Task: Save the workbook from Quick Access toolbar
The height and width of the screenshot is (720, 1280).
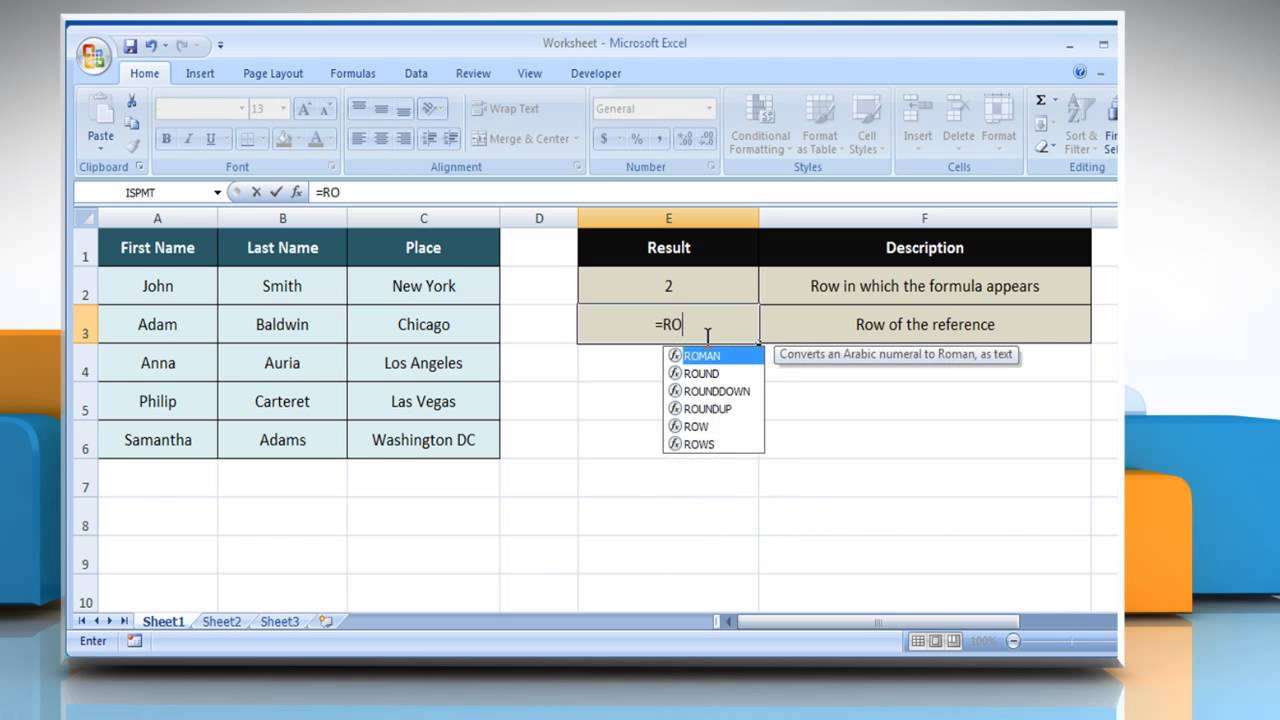Action: pyautogui.click(x=130, y=46)
